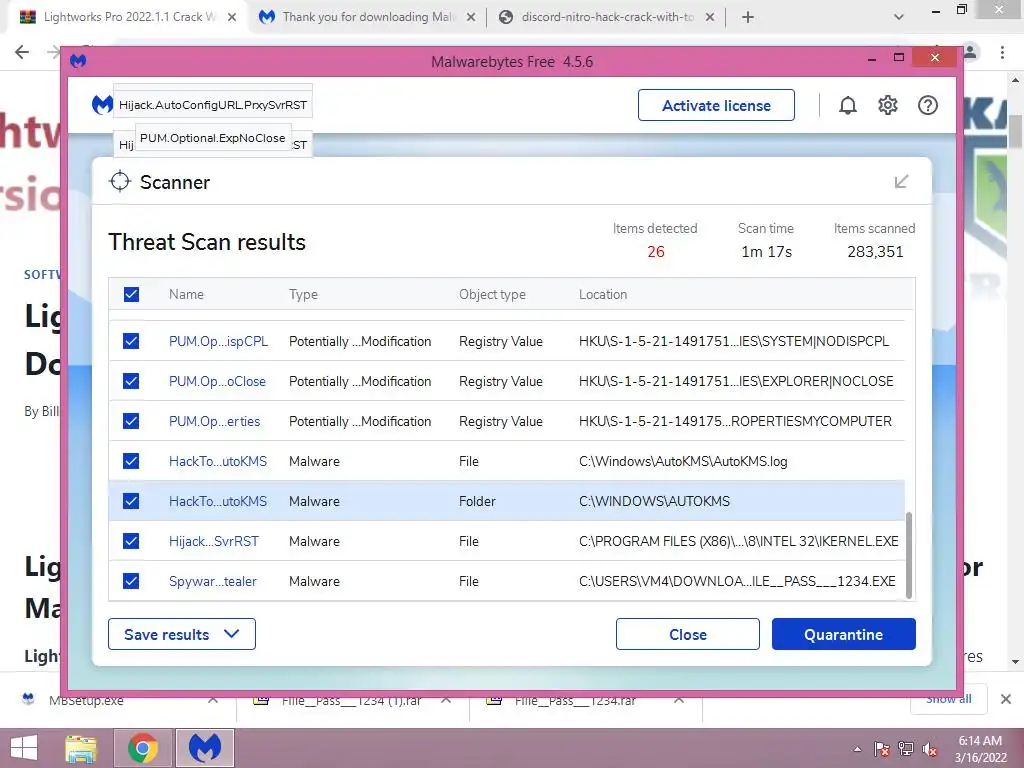
Task: Click the C:\Windows\AutoKMS\AutoKMS.log location
Action: click(682, 461)
